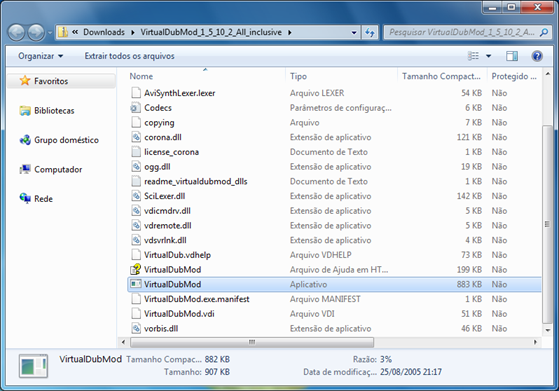Expand the view options dropdown arrow

488,56
